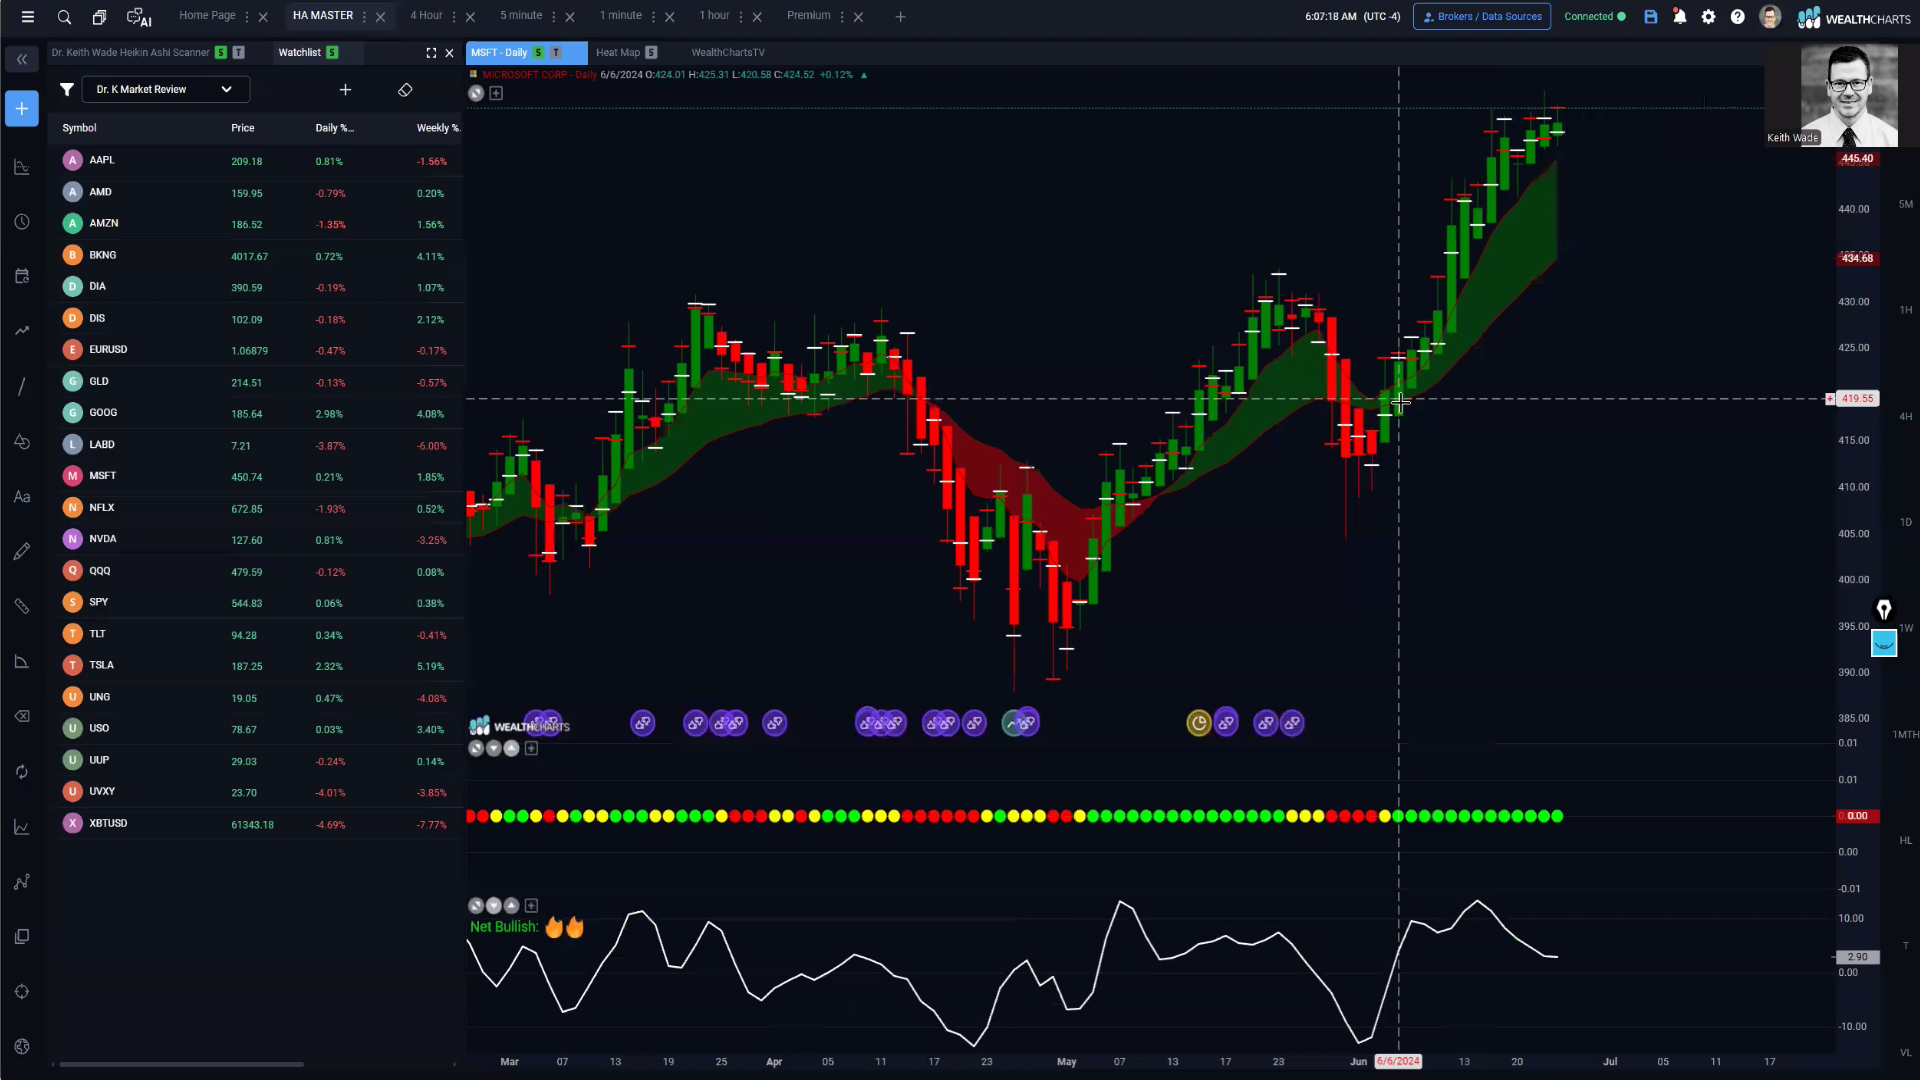Click the calendar icon in left sidebar
This screenshot has height=1080, width=1920.
(x=22, y=277)
